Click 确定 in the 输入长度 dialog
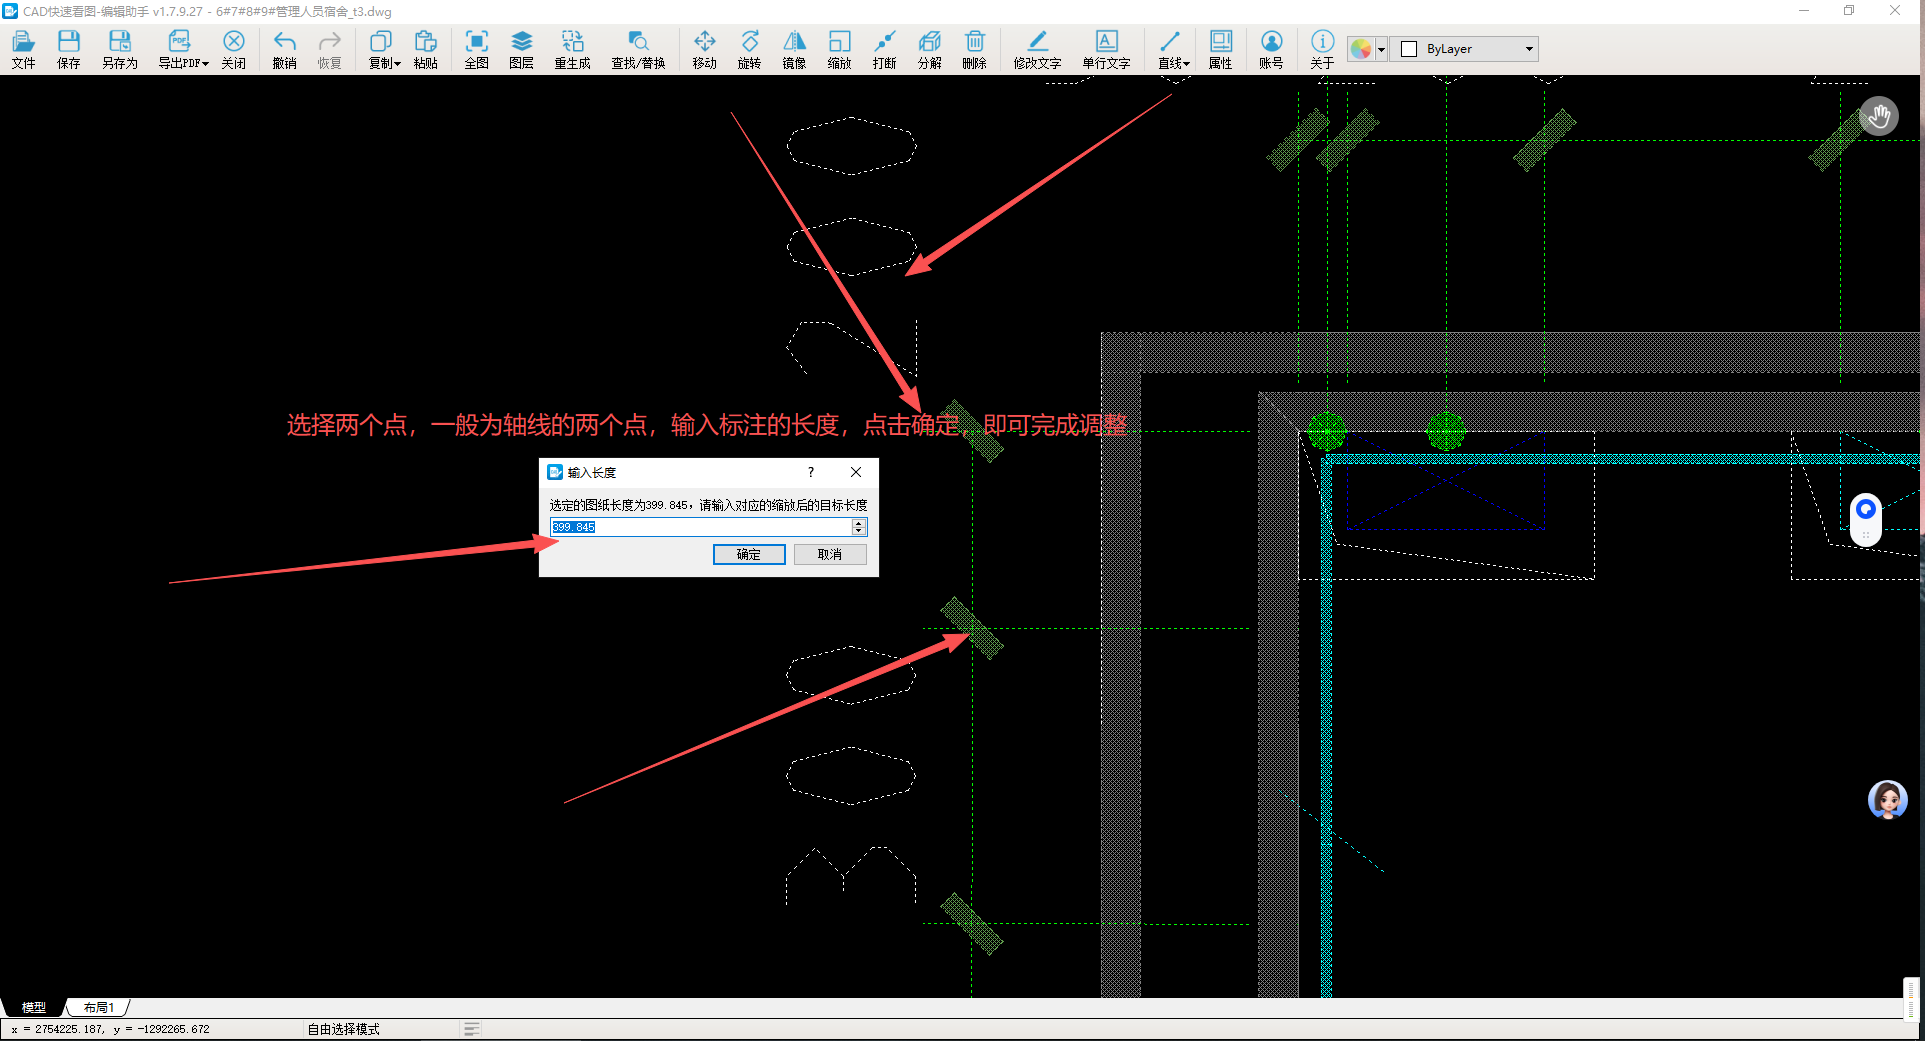The height and width of the screenshot is (1041, 1925). (x=749, y=554)
